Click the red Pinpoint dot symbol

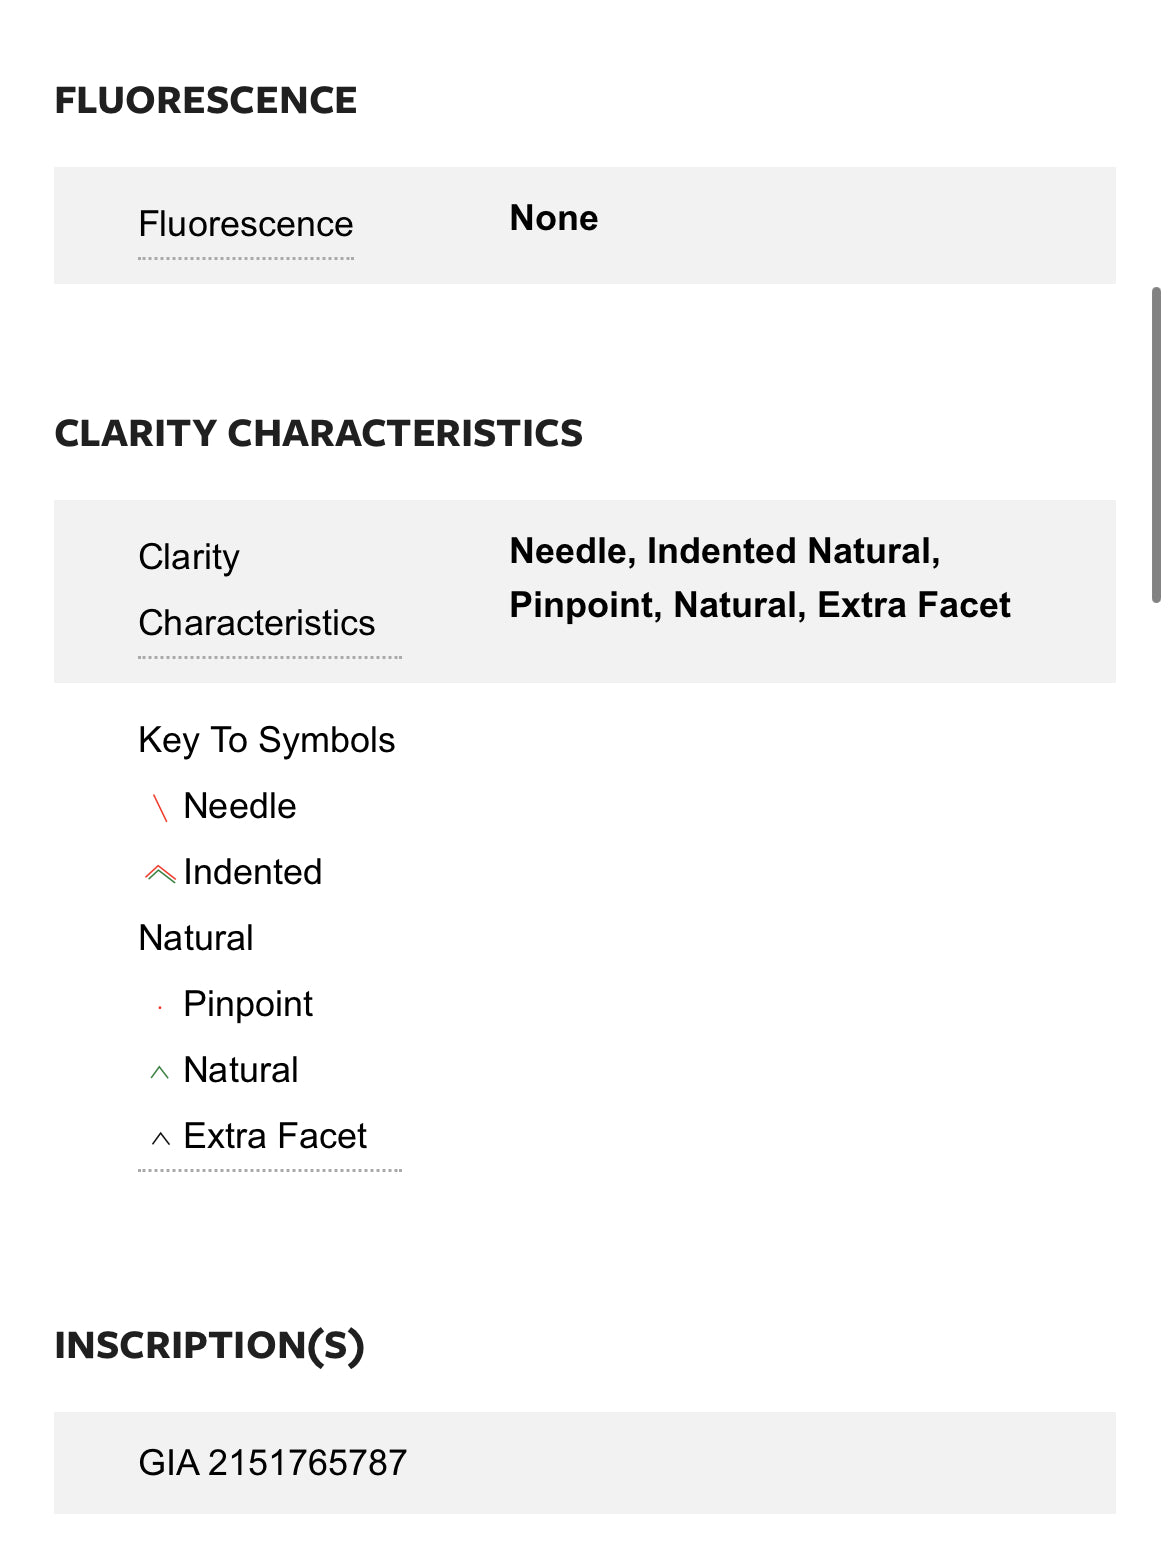[160, 1009]
